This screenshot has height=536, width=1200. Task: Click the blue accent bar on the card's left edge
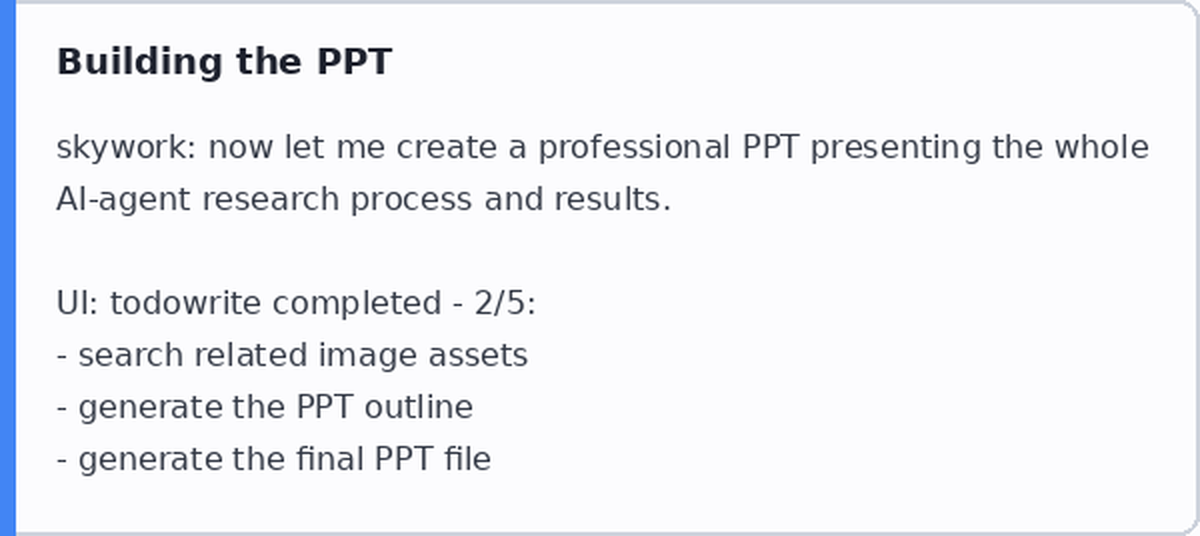pyautogui.click(x=8, y=268)
